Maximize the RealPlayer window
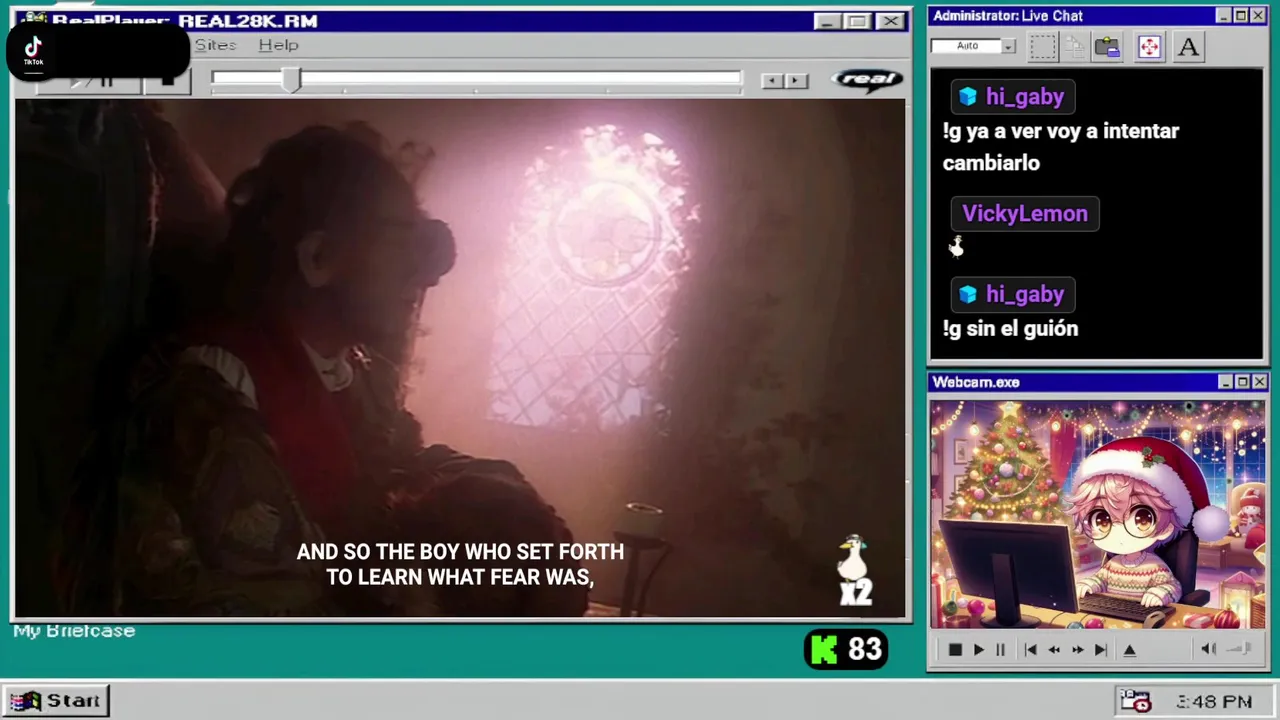 pos(857,21)
